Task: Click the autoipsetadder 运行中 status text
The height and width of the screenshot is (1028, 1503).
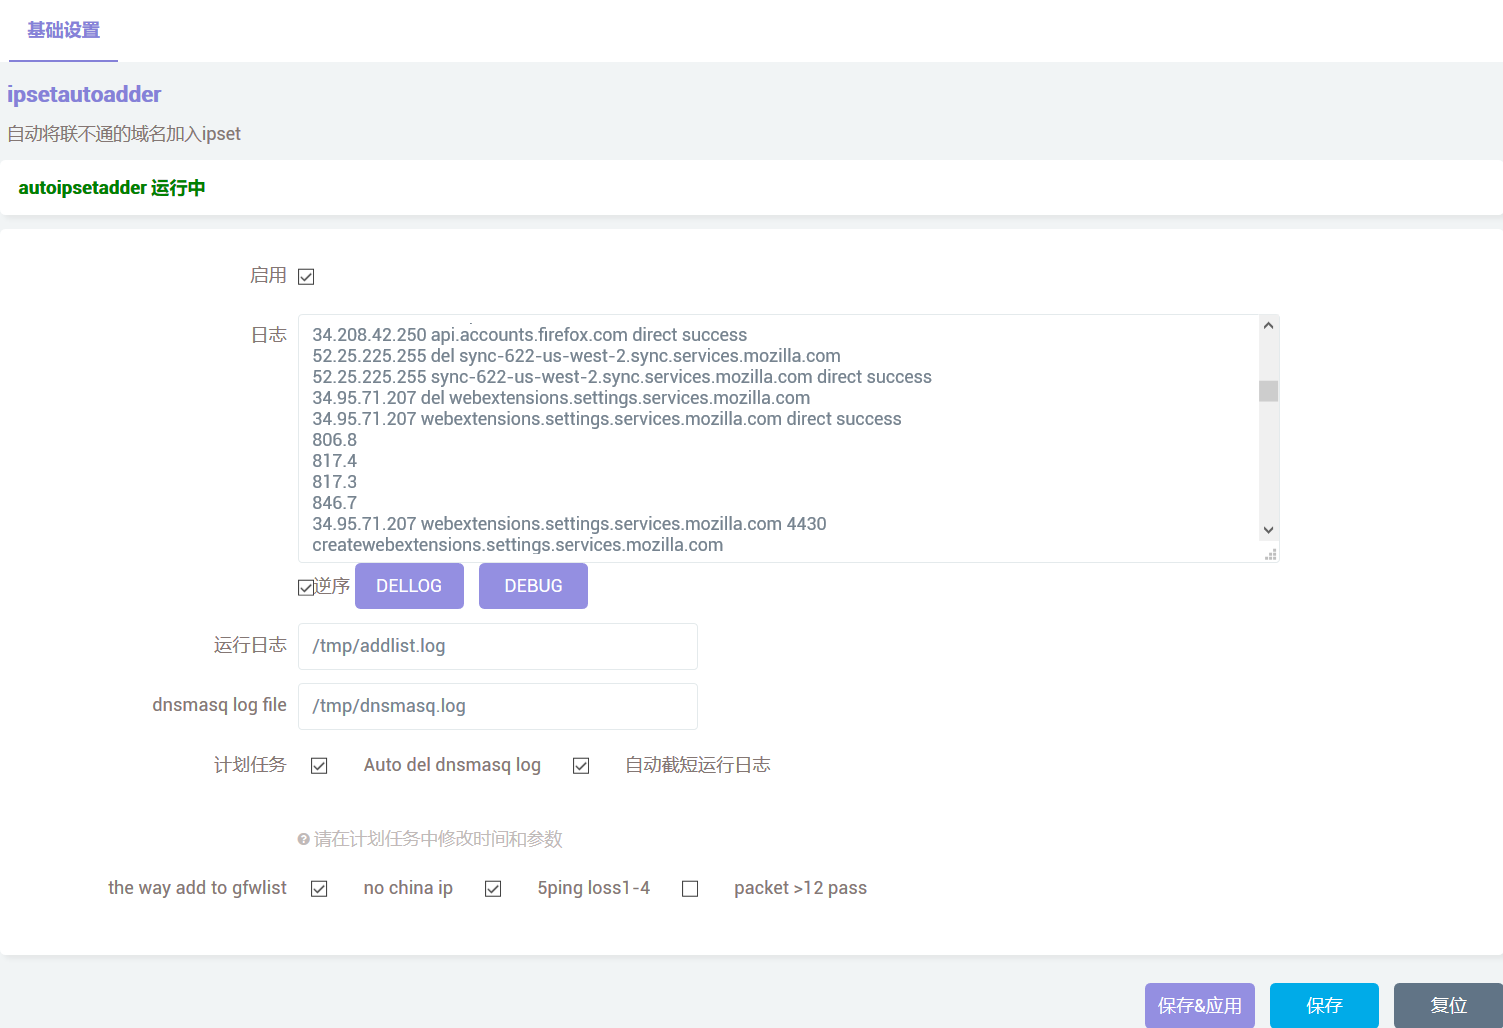Action: click(112, 188)
